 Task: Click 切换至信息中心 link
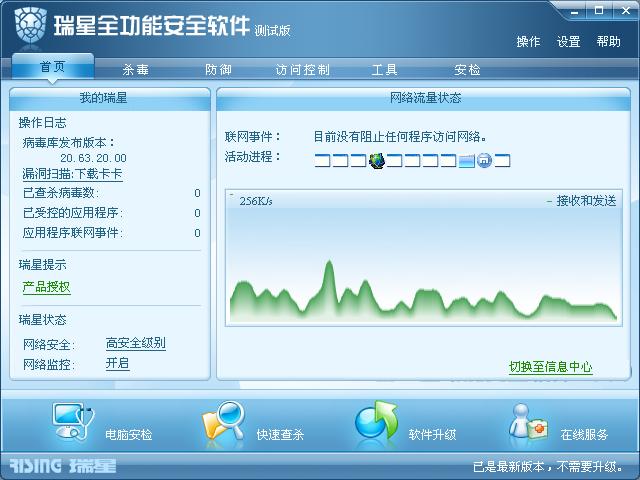tap(550, 367)
